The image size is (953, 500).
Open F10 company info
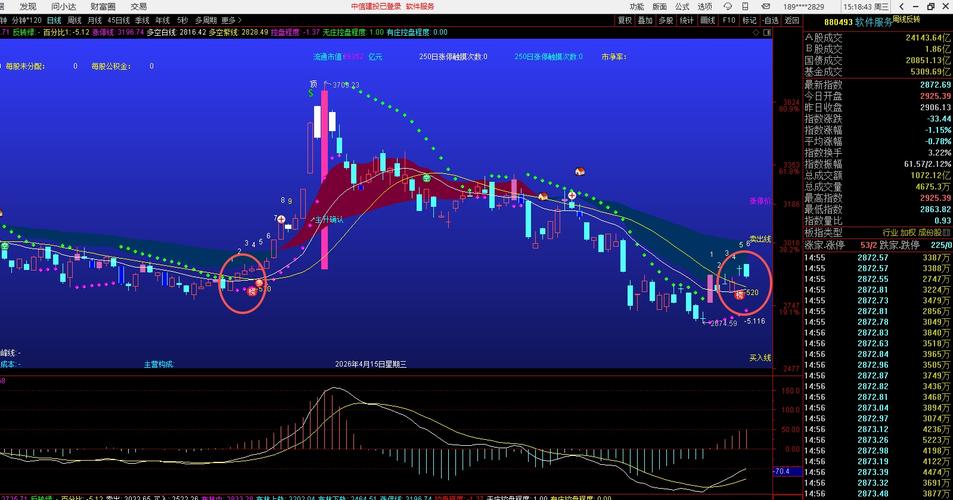pyautogui.click(x=729, y=20)
